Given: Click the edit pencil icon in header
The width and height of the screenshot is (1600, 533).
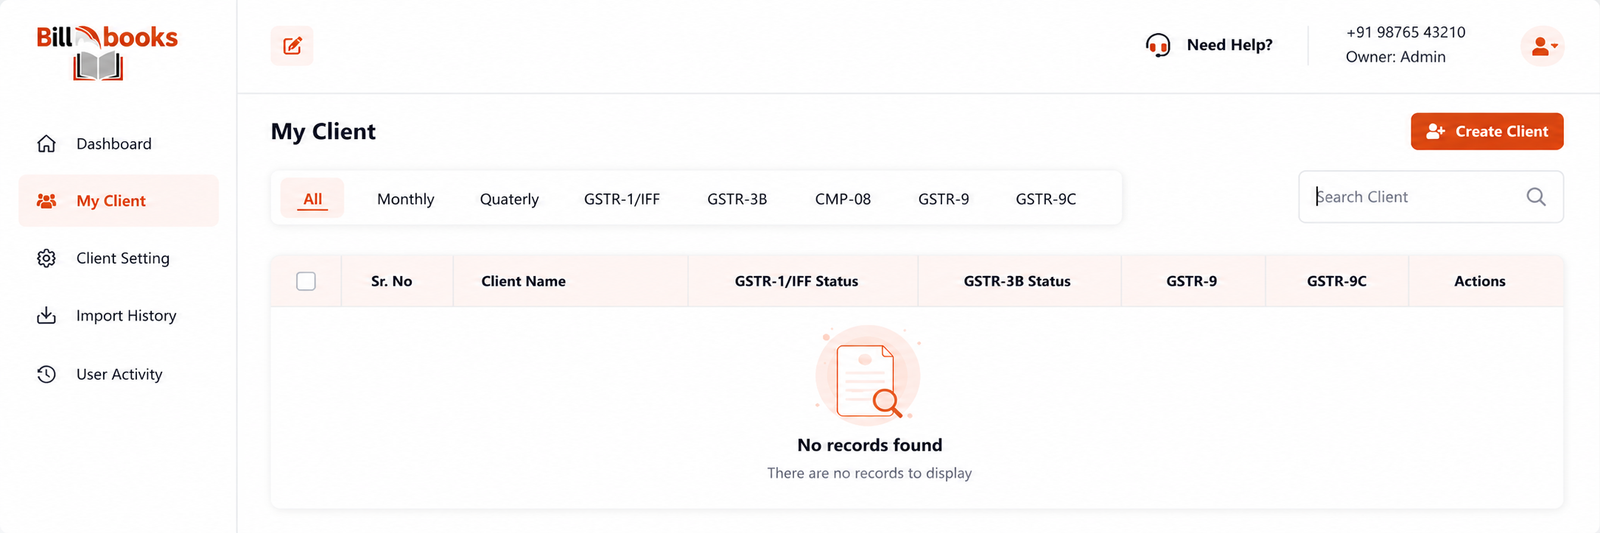Looking at the screenshot, I should tap(292, 46).
